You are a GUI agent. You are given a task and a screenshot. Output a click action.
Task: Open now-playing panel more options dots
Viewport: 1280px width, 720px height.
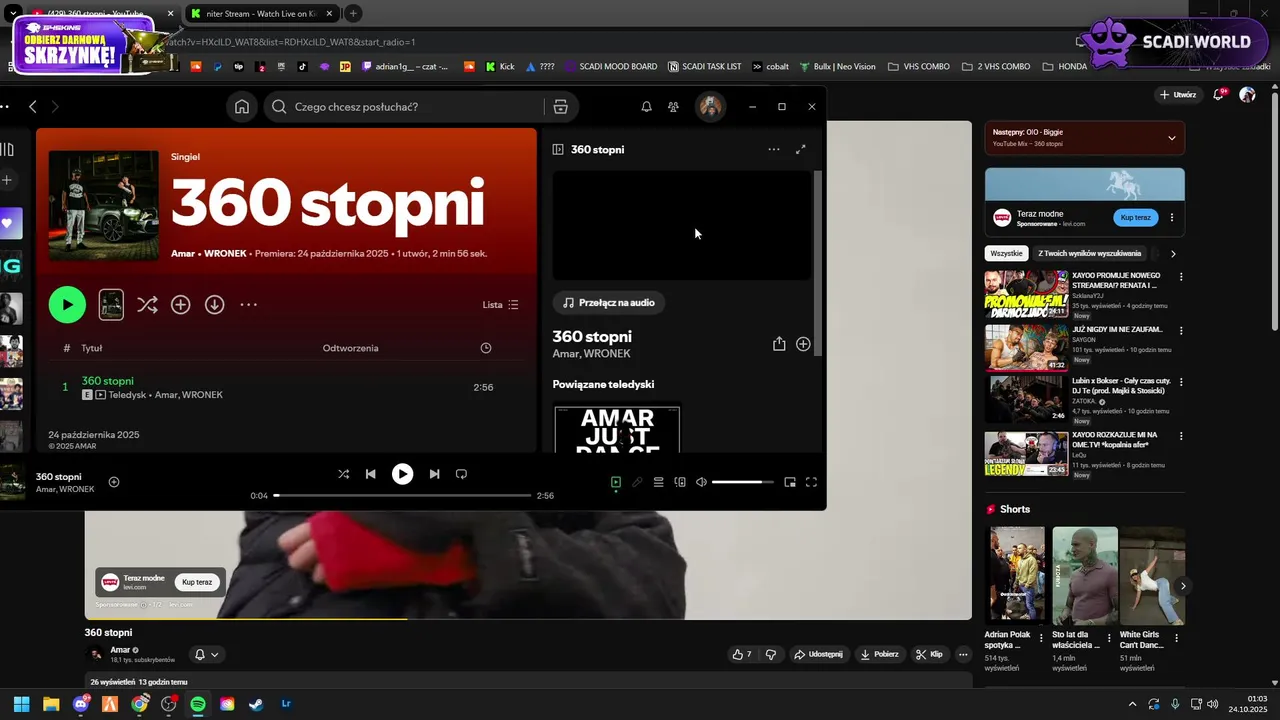click(x=774, y=149)
